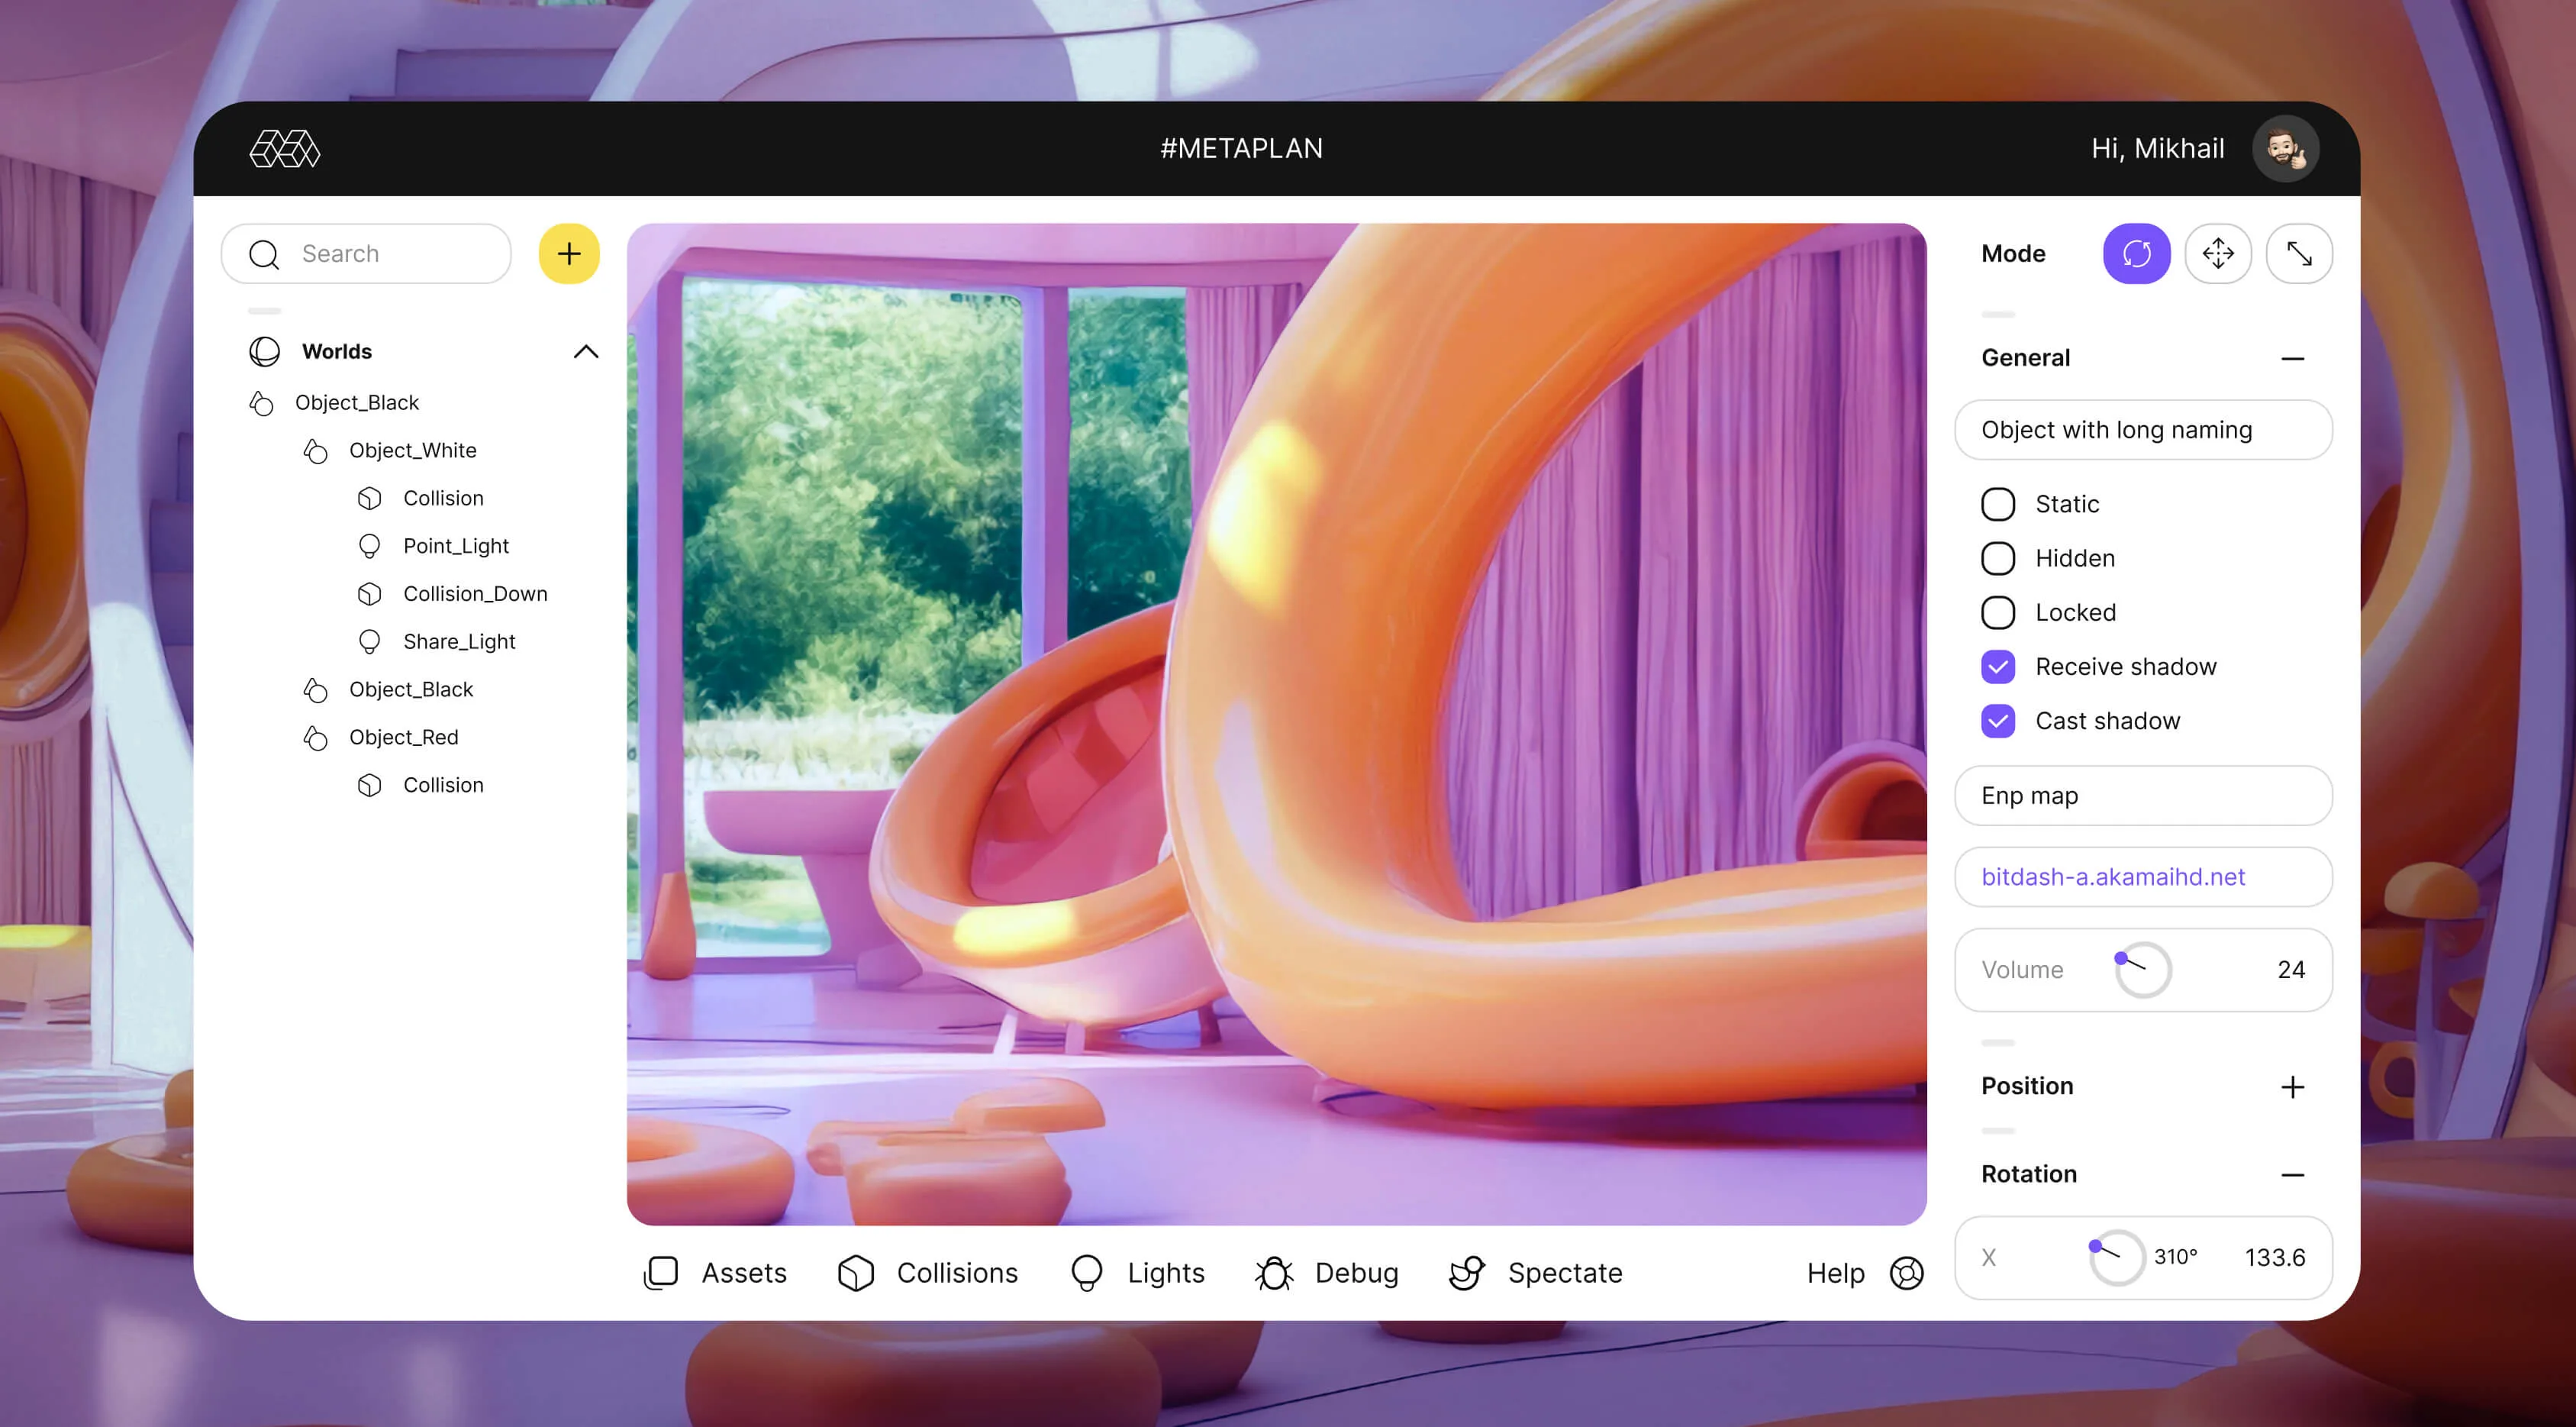Click the Search input field

tap(366, 253)
